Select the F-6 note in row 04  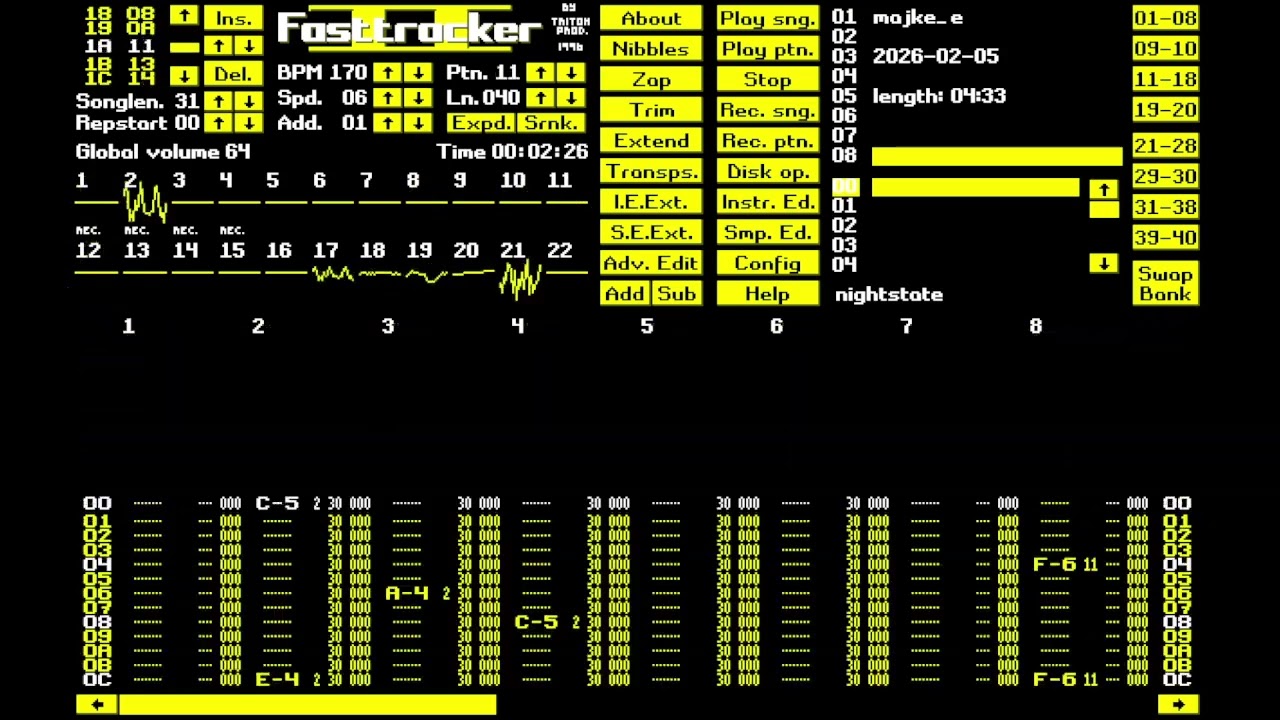click(1054, 565)
